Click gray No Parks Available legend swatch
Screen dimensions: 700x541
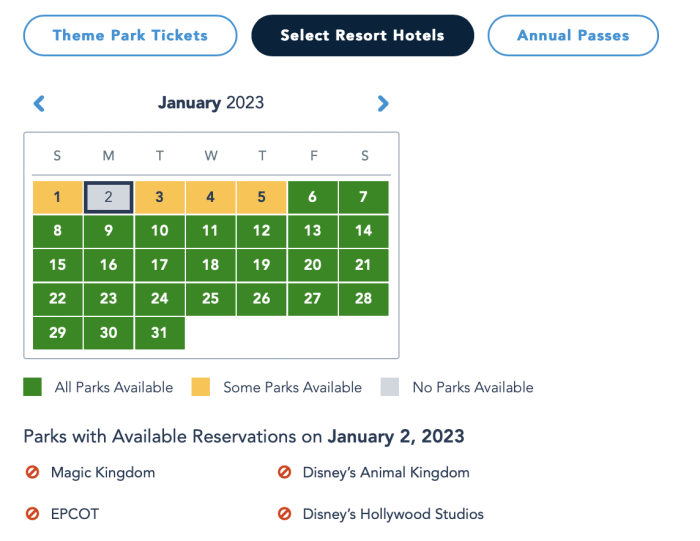point(390,387)
